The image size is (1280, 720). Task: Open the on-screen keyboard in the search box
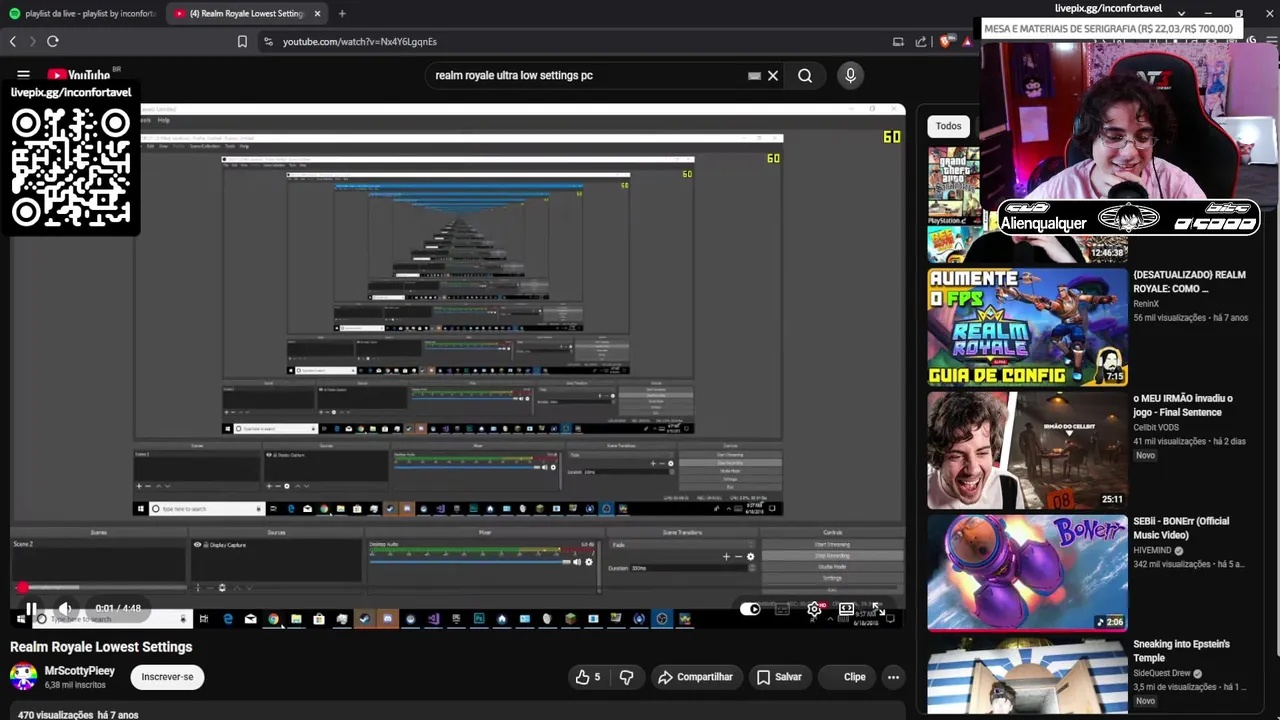click(x=754, y=75)
